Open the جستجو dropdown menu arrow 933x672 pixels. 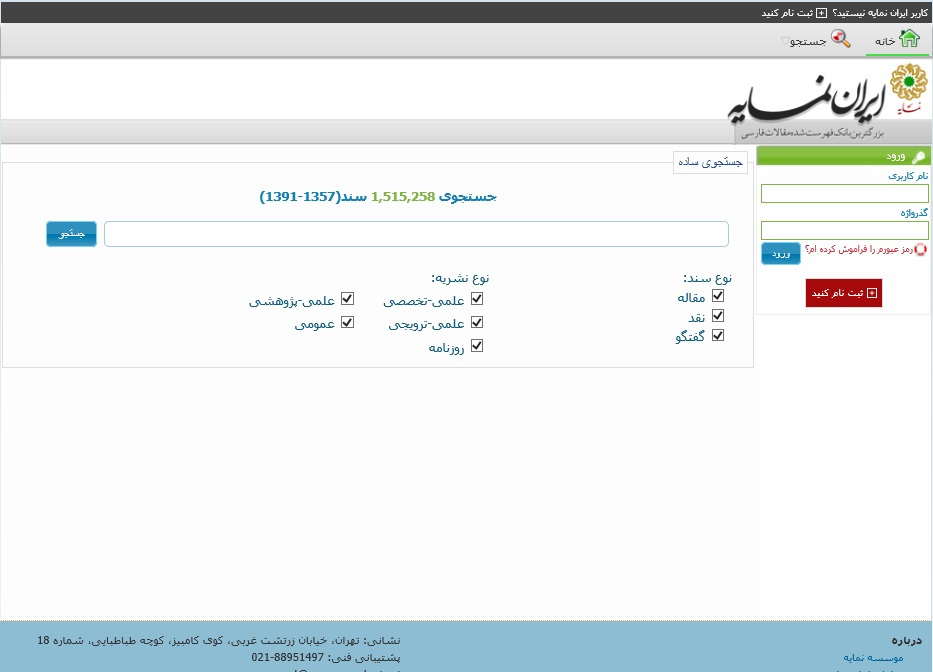(784, 41)
